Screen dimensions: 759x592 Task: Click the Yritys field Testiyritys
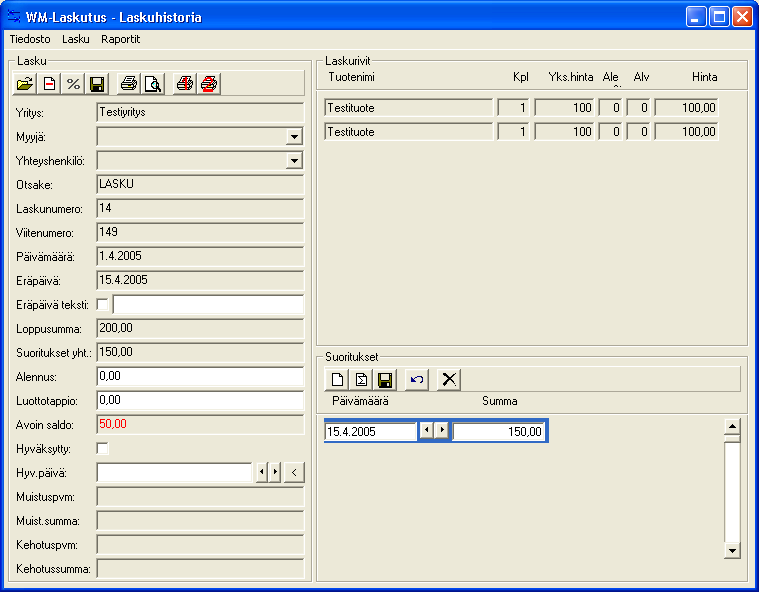point(200,113)
